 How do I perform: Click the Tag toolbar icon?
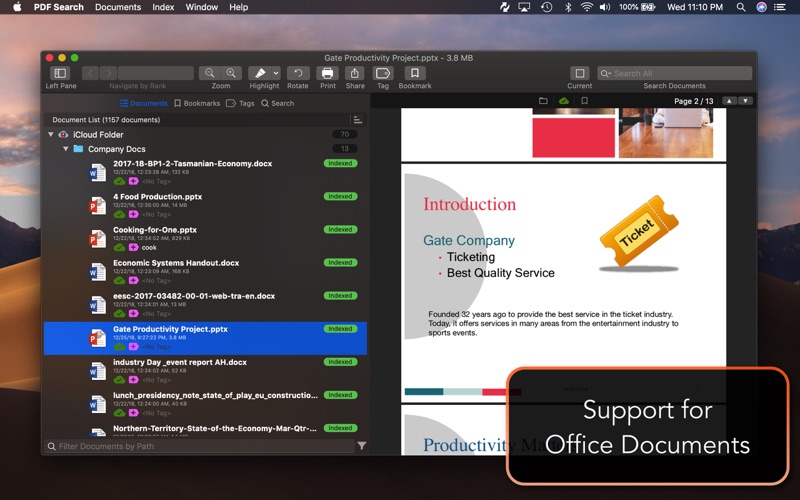coord(383,73)
